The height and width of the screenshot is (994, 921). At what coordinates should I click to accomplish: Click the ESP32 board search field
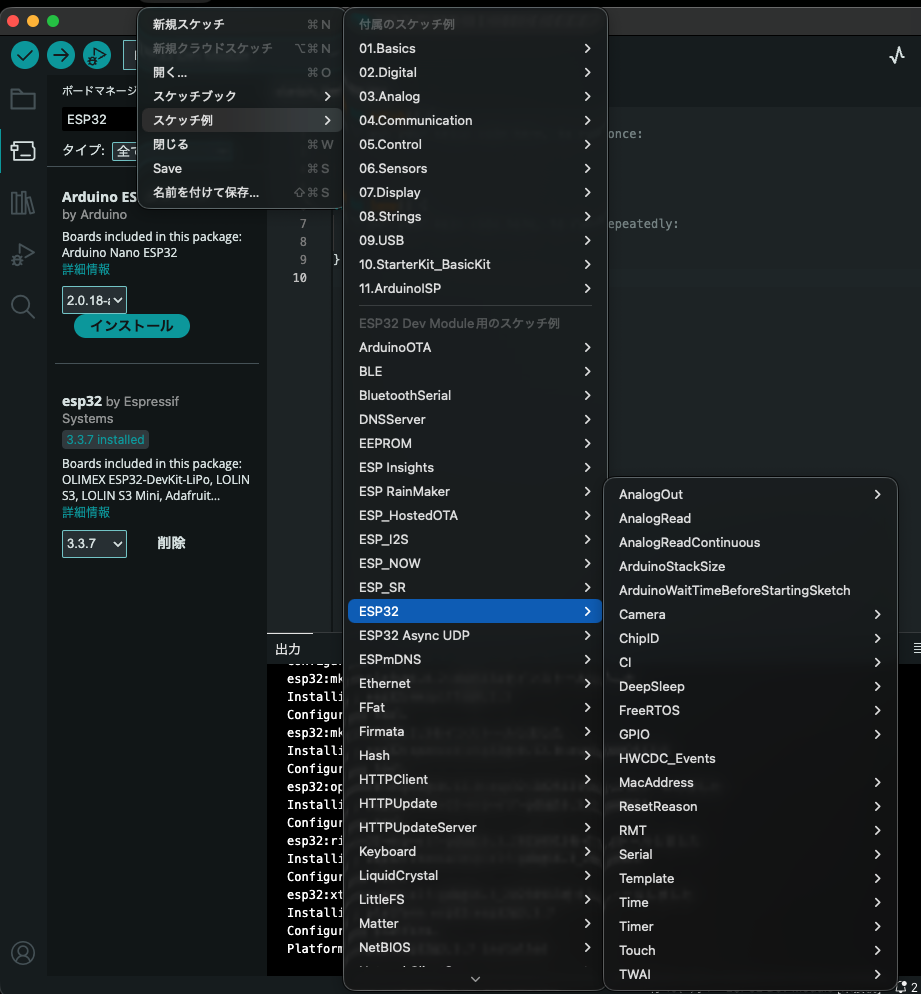coord(95,120)
